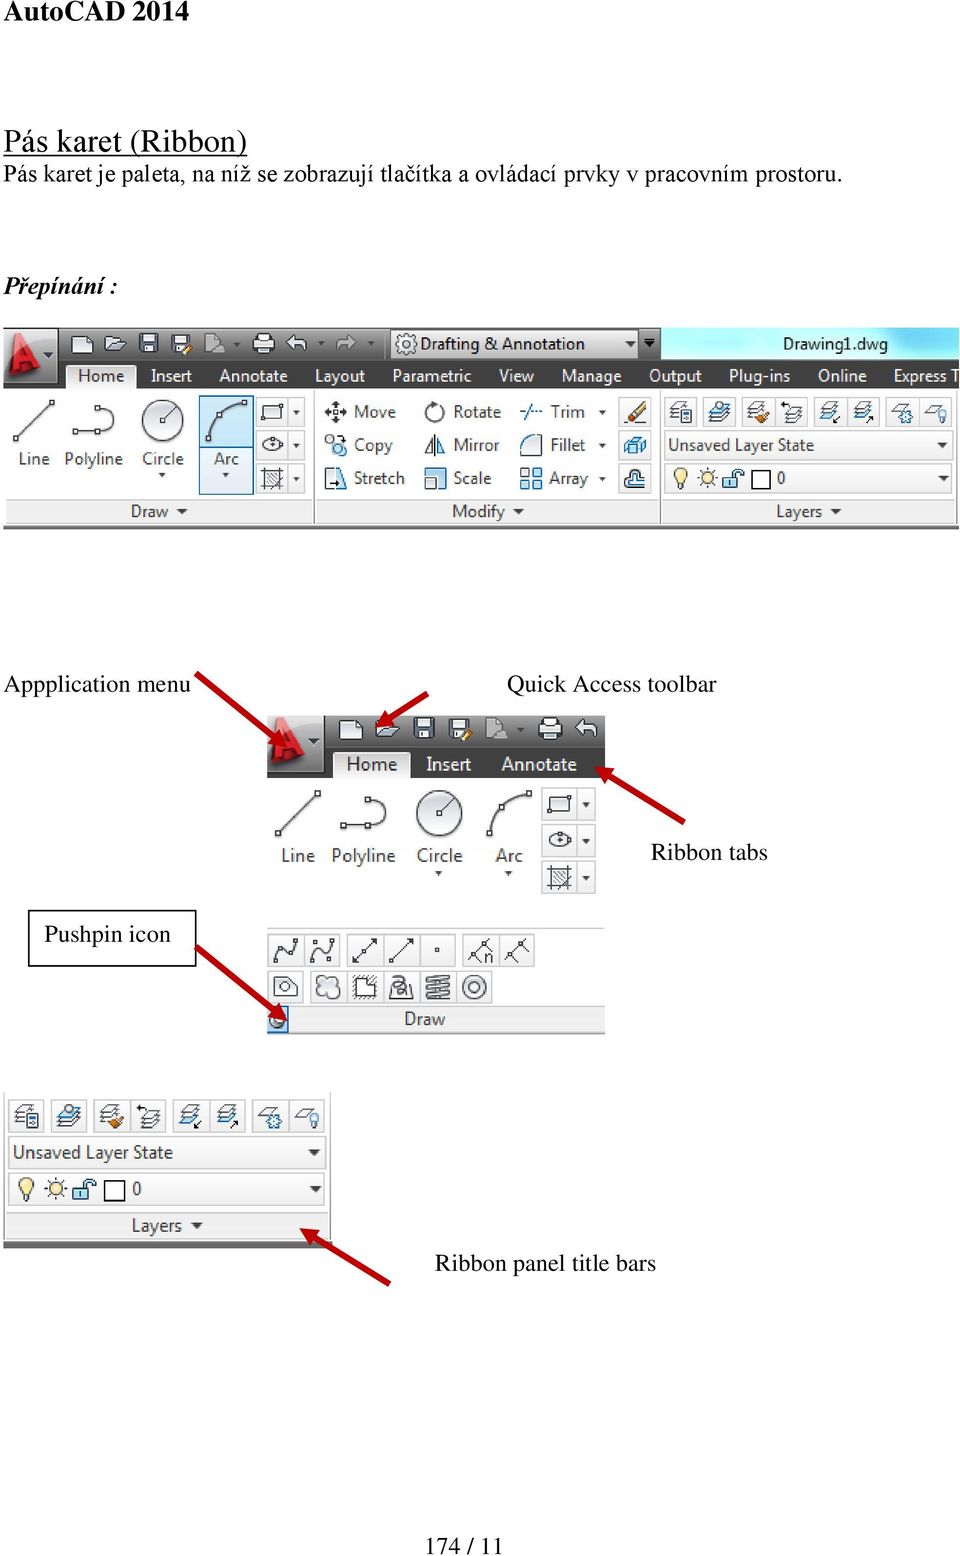Click Match Layer brush icon in enlarged Layers panel
The image size is (960, 1556).
click(x=111, y=1116)
